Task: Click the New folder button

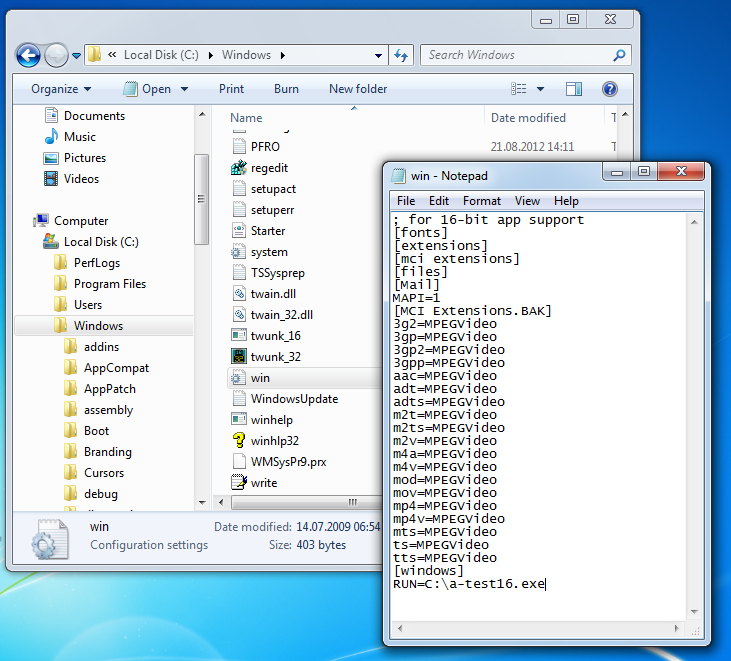Action: pos(358,89)
